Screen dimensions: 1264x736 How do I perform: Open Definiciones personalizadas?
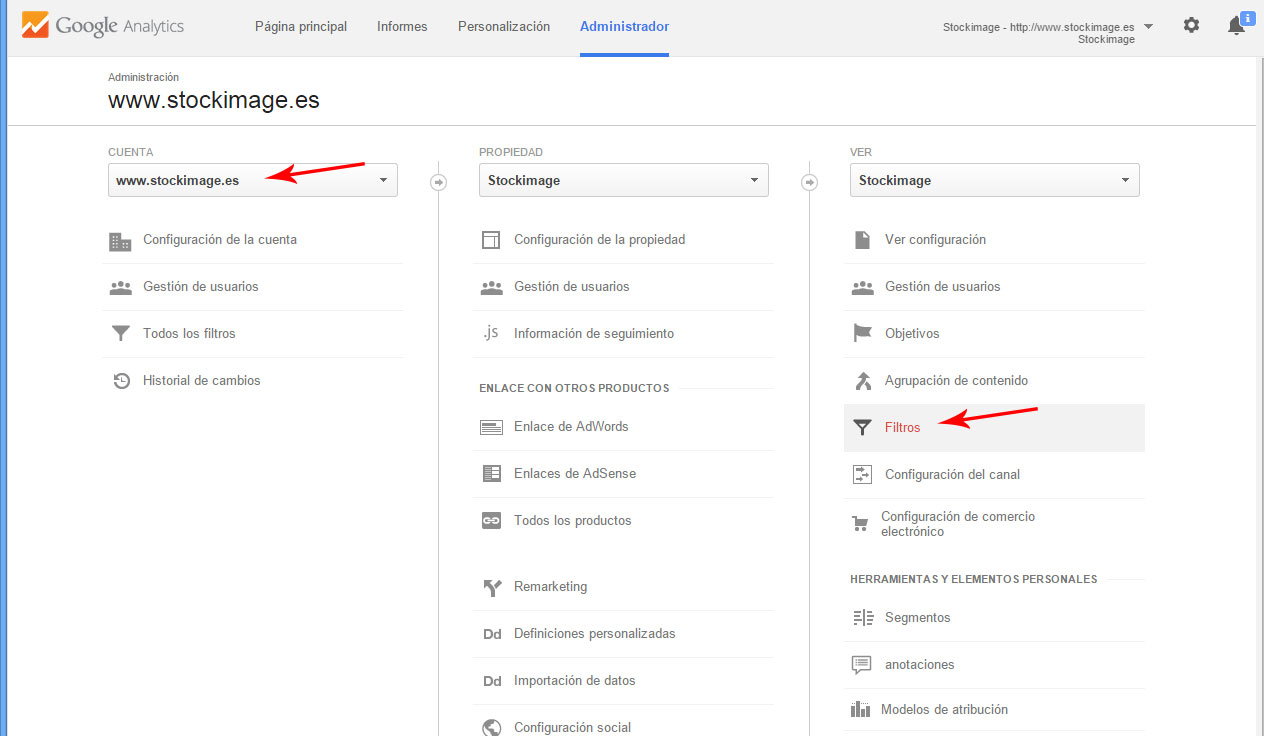595,634
